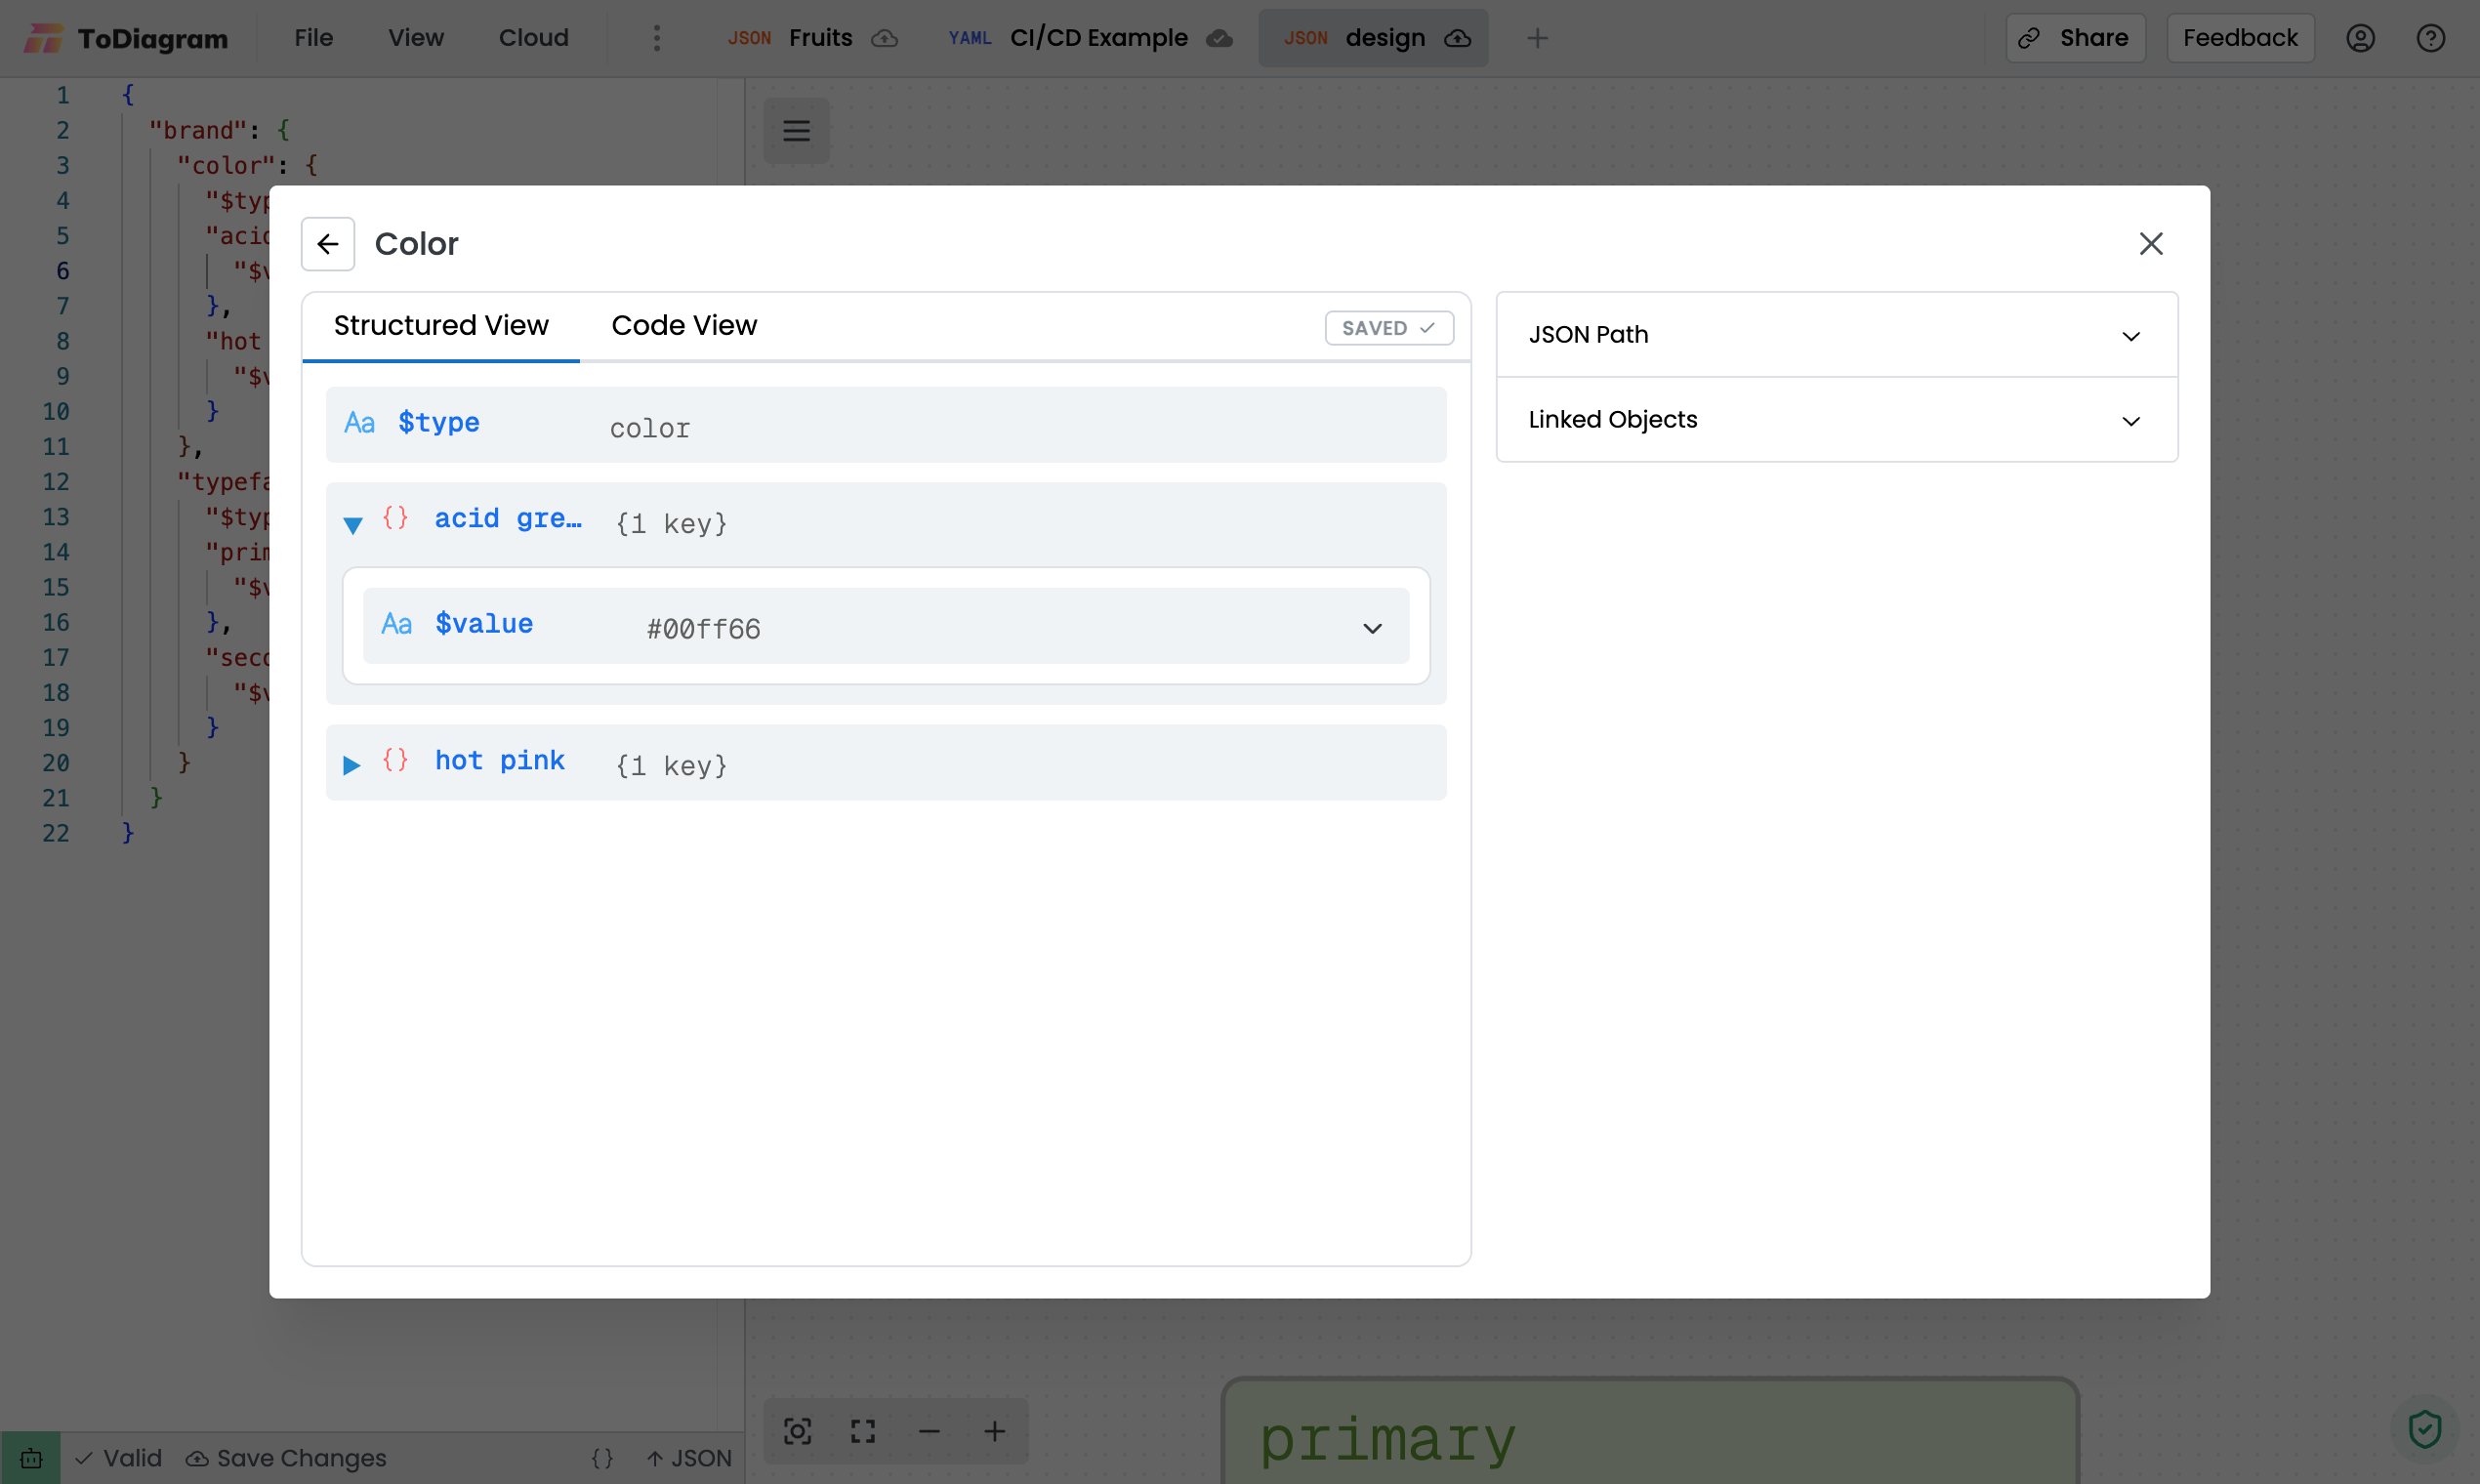This screenshot has height=1484, width=2480.
Task: Open the $value field dropdown chevron
Action: tap(1372, 628)
